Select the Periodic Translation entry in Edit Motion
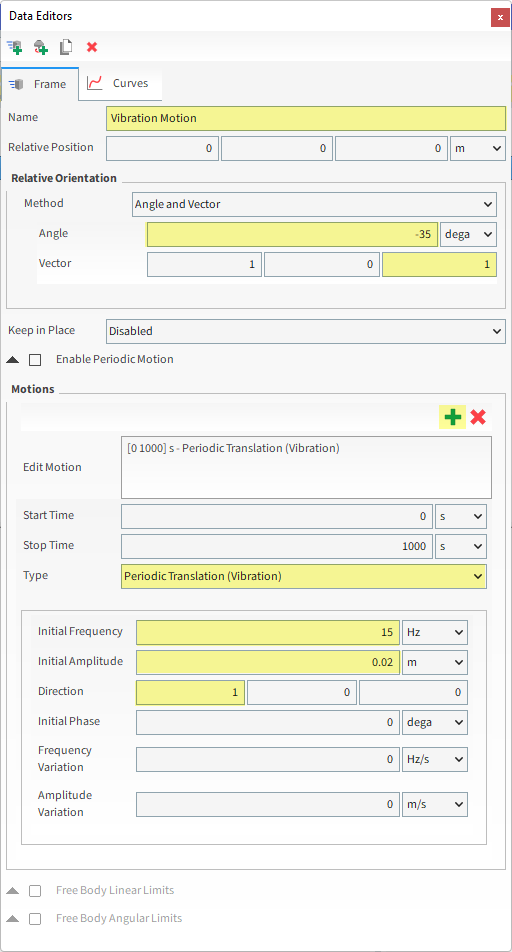Image resolution: width=512 pixels, height=952 pixels. point(231,449)
